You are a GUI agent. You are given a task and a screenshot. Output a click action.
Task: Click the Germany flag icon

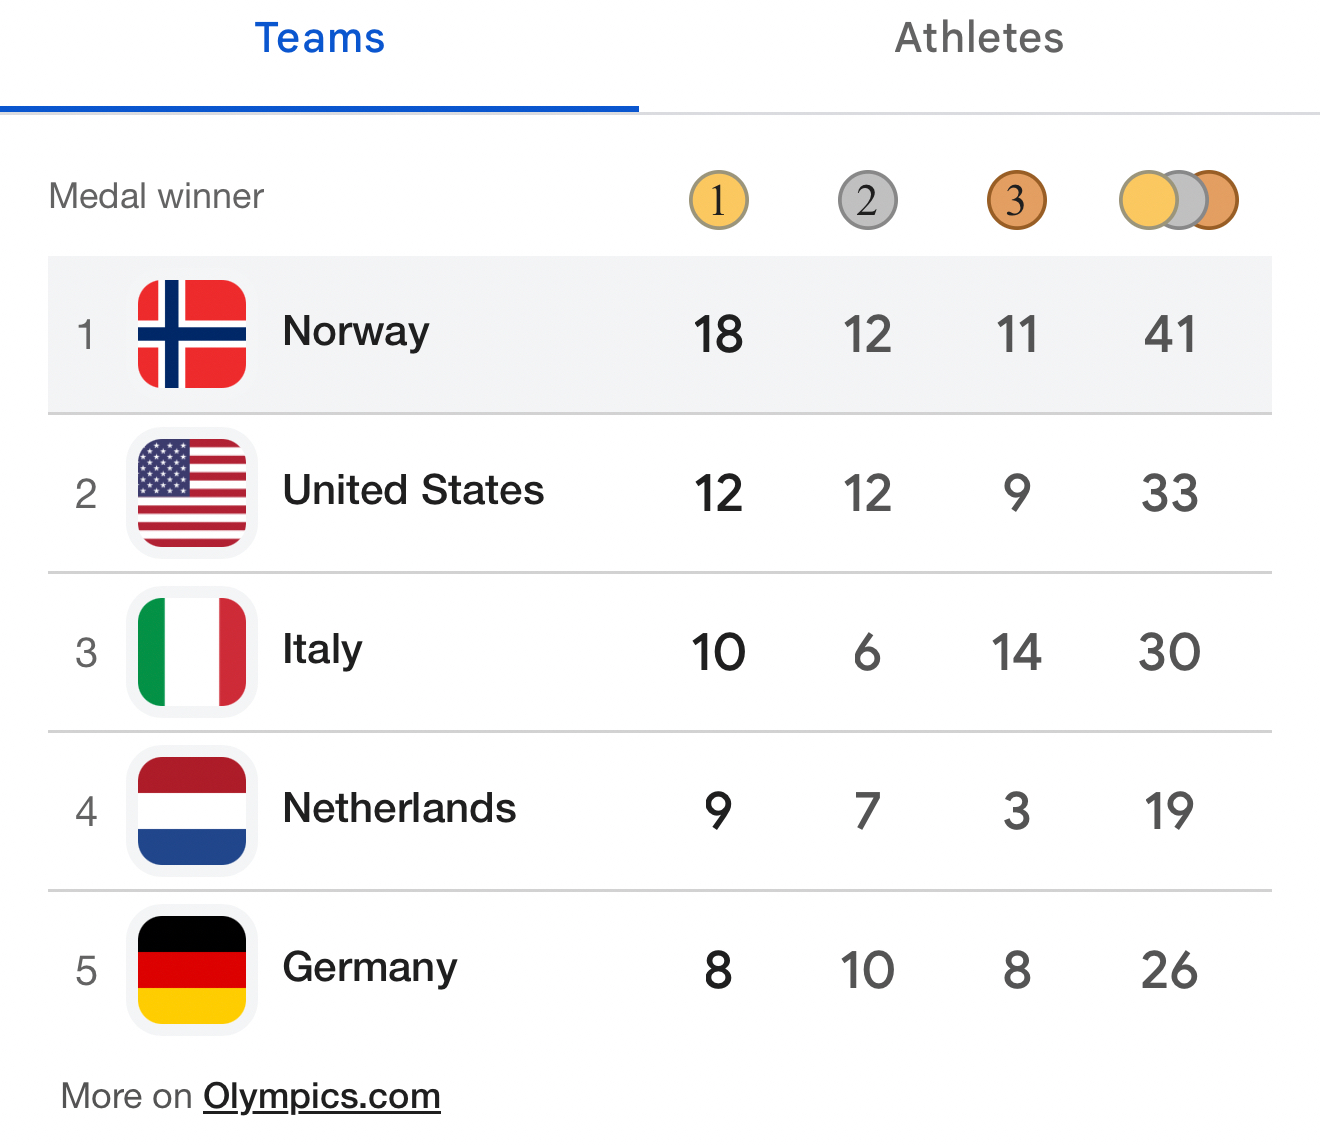coord(192,970)
